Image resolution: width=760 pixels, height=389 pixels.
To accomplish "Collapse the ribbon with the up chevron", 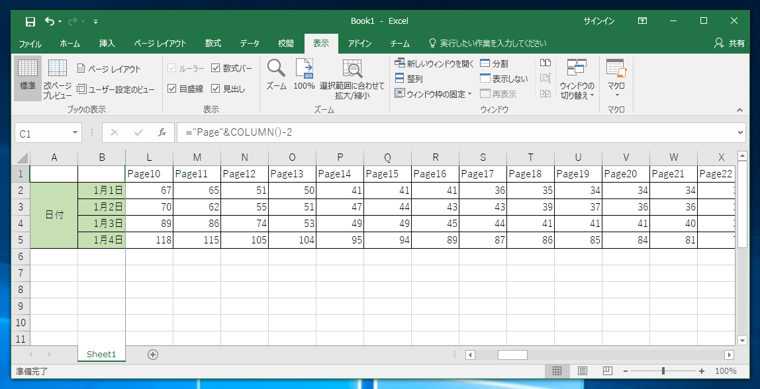I will pos(740,110).
